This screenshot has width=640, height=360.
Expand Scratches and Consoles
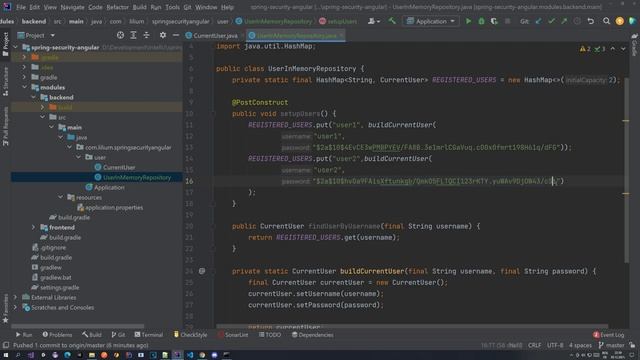point(16,307)
